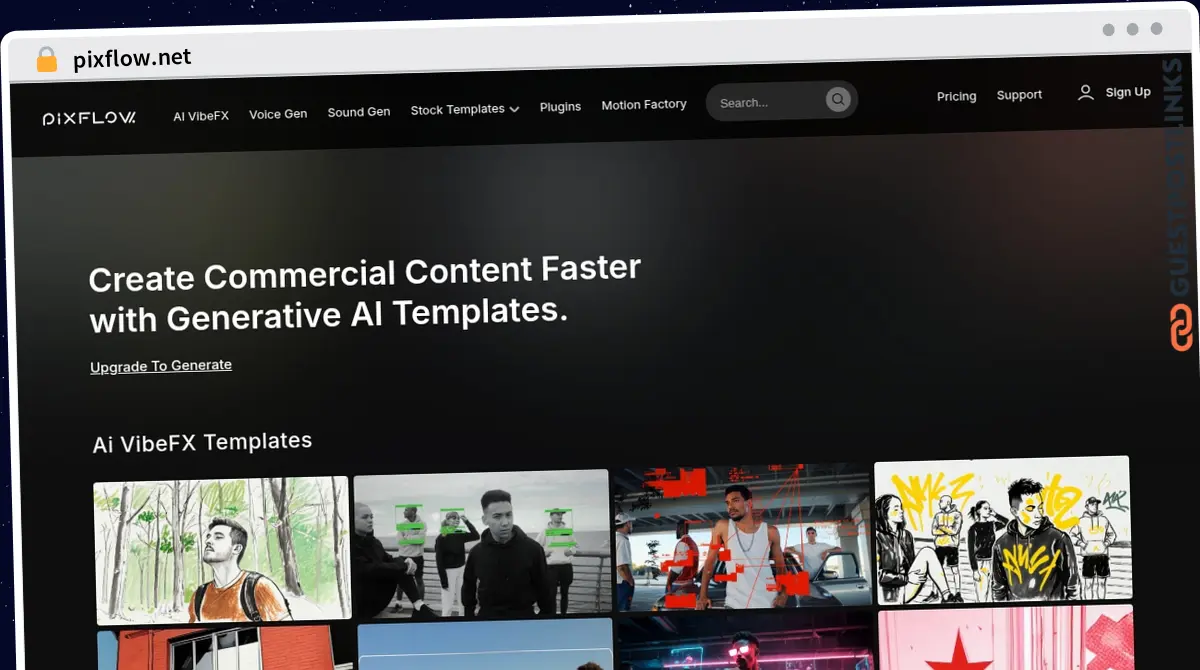The height and width of the screenshot is (670, 1200).
Task: Open the Support link
Action: click(1019, 95)
